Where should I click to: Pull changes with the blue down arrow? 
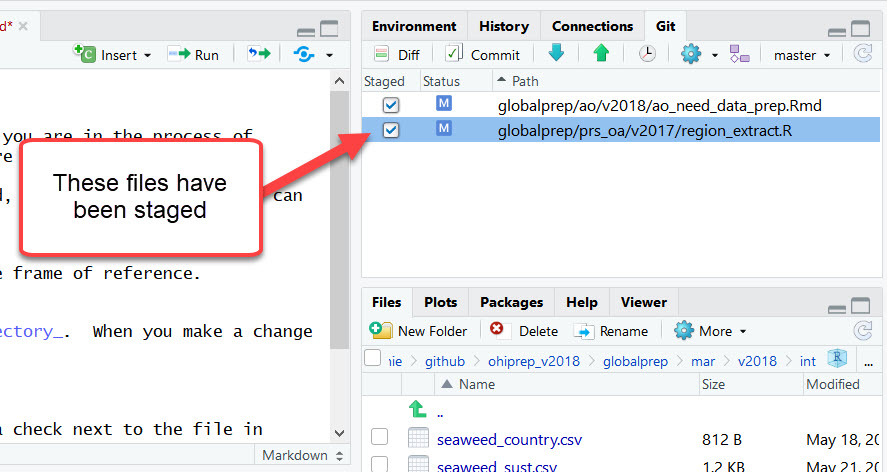pyautogui.click(x=556, y=53)
